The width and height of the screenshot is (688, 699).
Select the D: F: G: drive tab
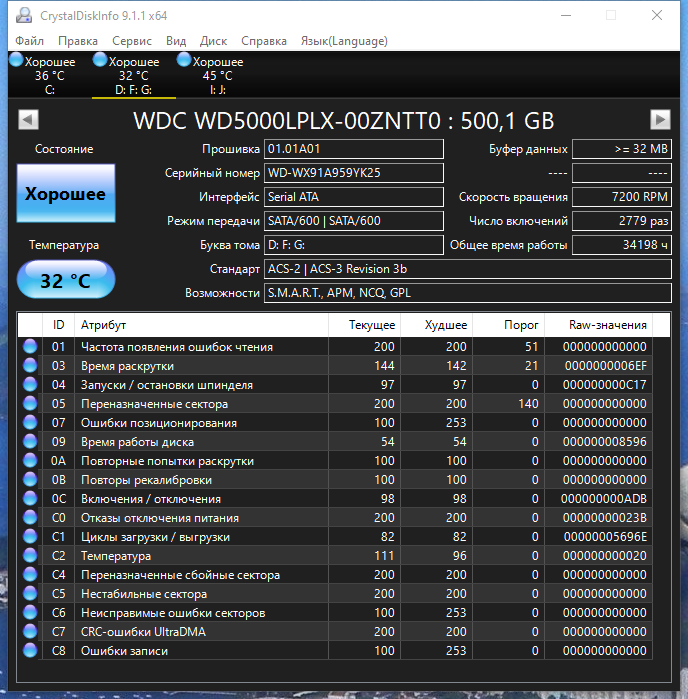pos(133,75)
